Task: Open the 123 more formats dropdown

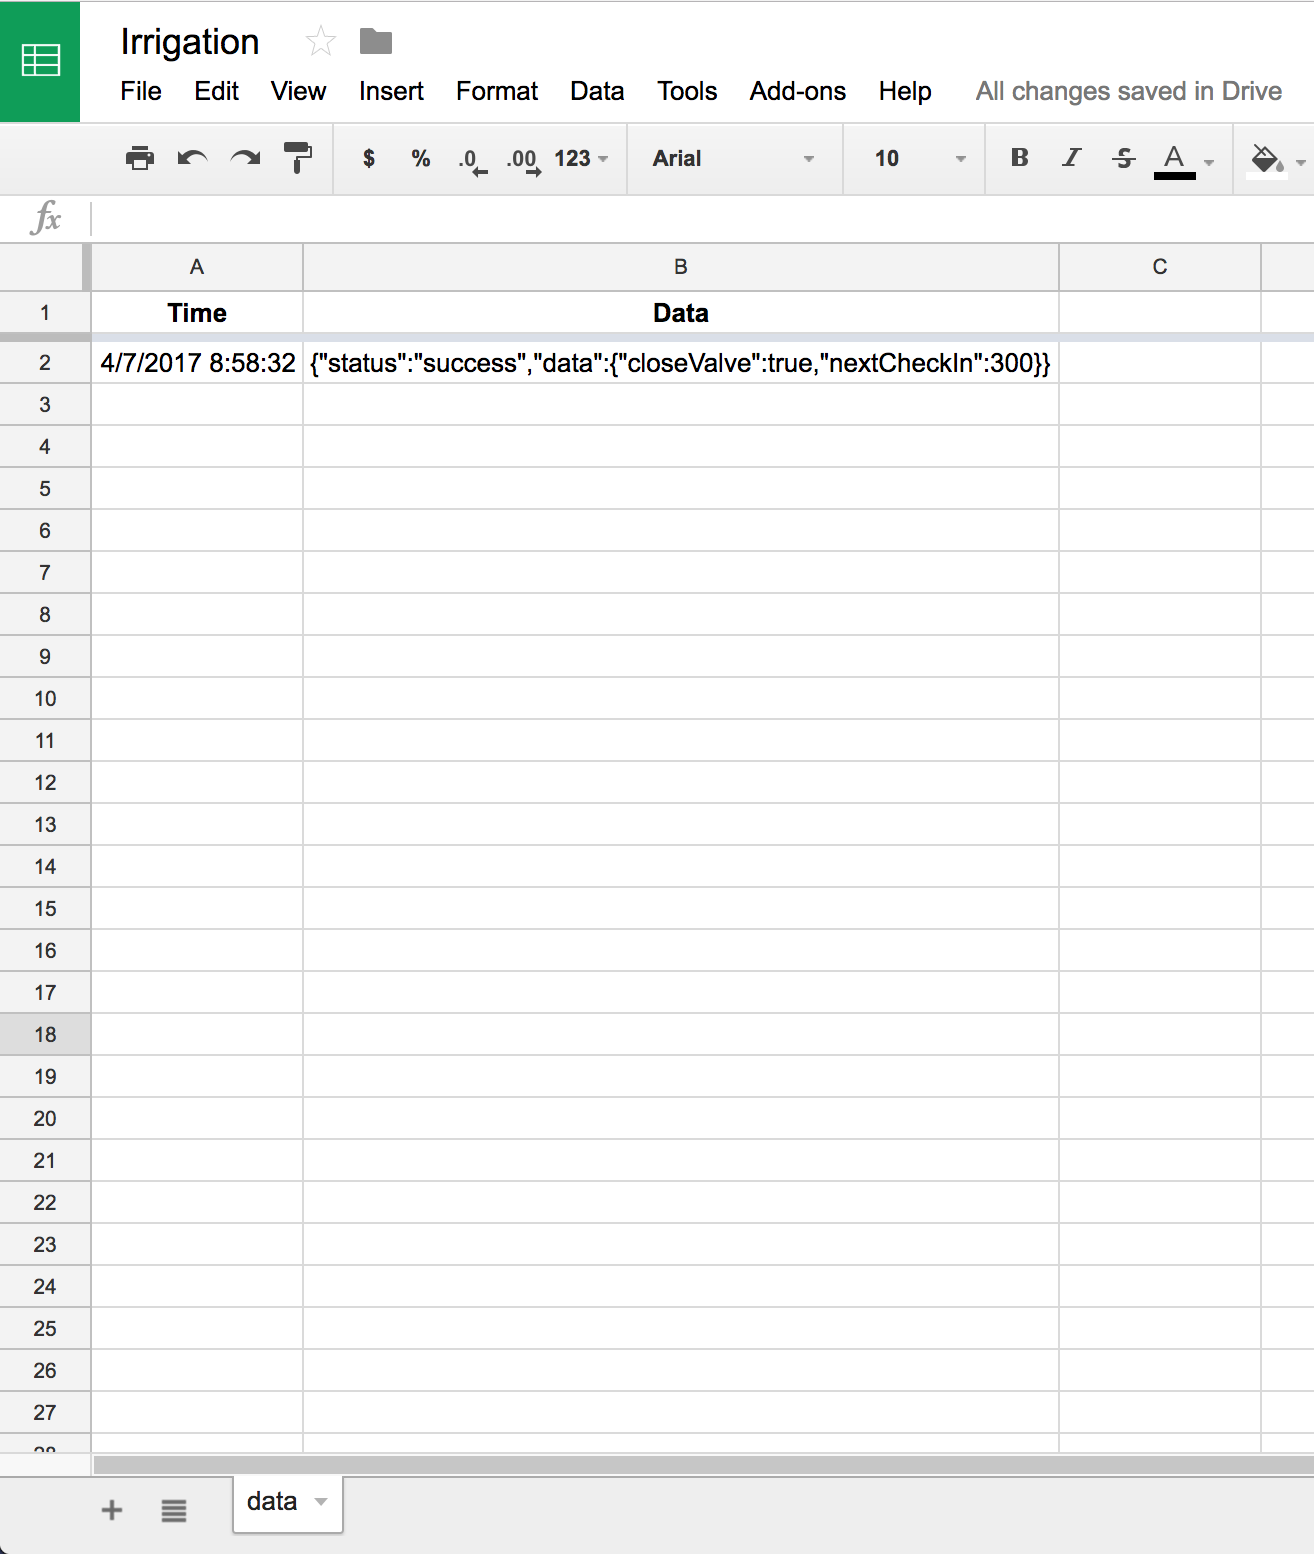Action: 581,158
